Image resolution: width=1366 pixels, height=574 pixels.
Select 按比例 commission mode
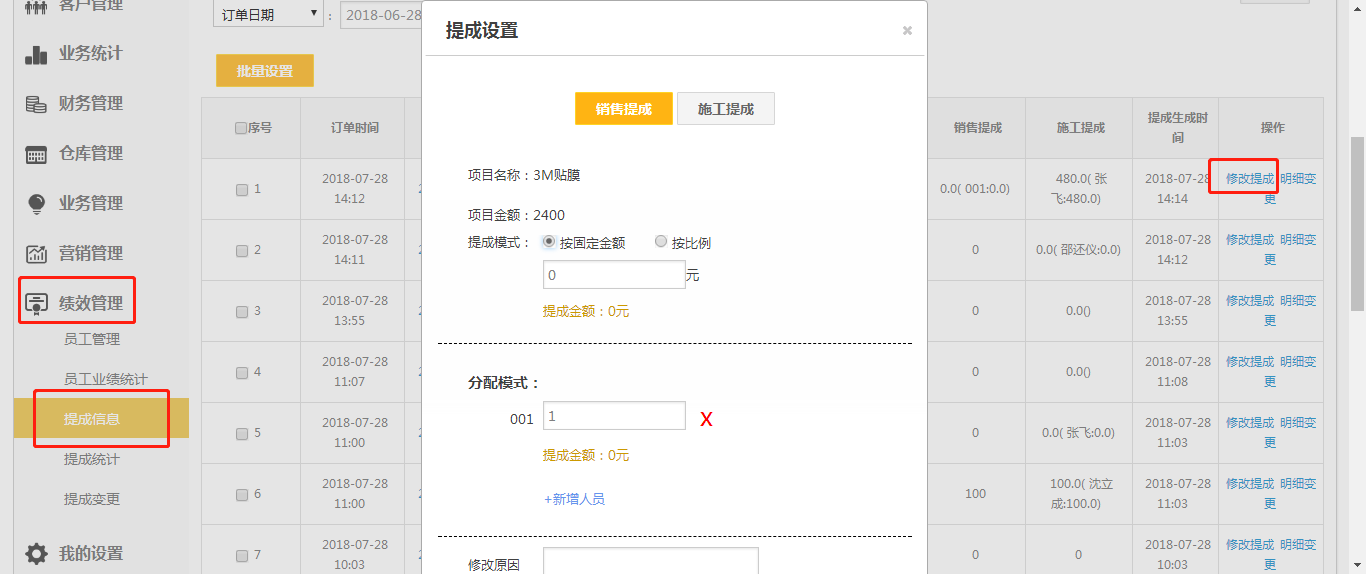[661, 242]
